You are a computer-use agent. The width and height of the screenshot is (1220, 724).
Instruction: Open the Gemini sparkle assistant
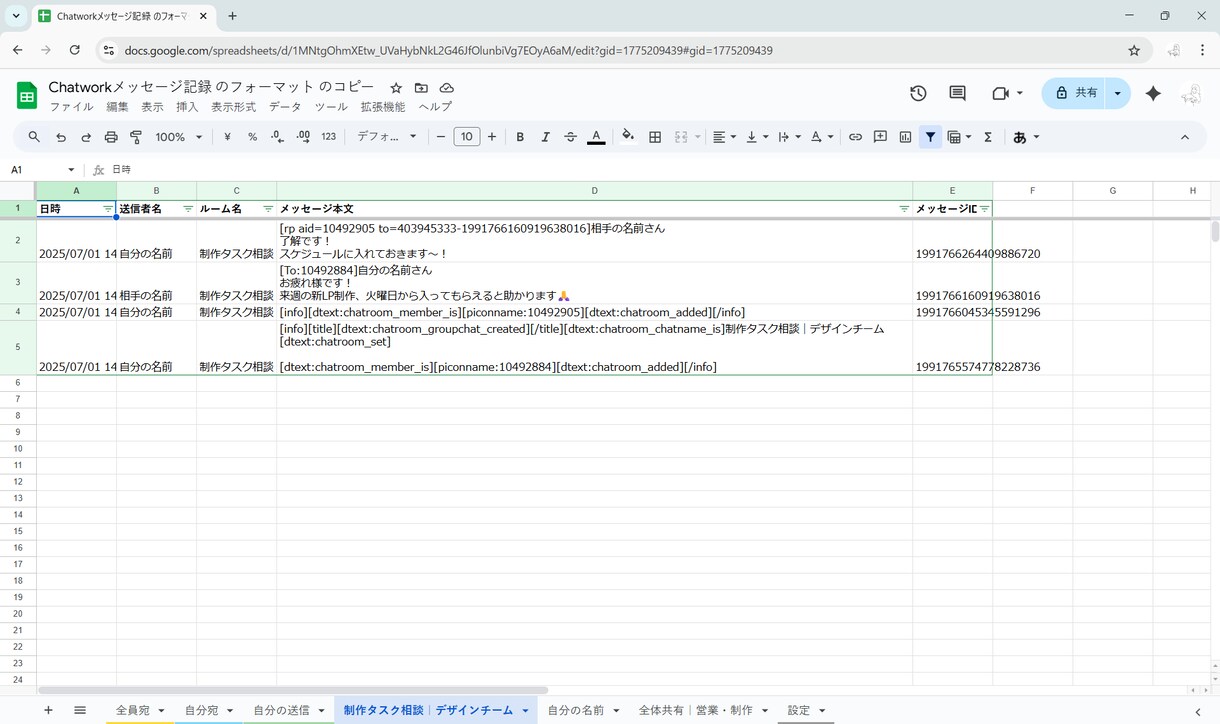[x=1153, y=93]
